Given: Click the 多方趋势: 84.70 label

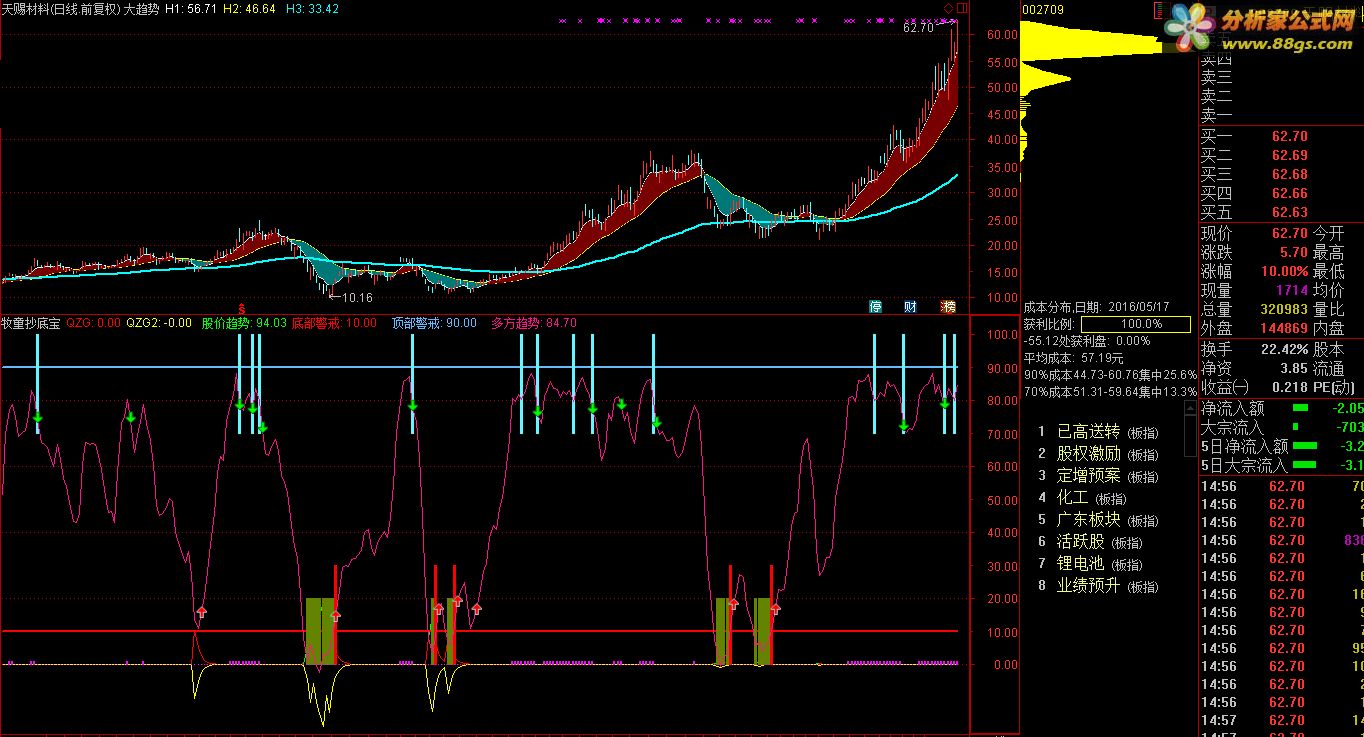Looking at the screenshot, I should (x=534, y=324).
